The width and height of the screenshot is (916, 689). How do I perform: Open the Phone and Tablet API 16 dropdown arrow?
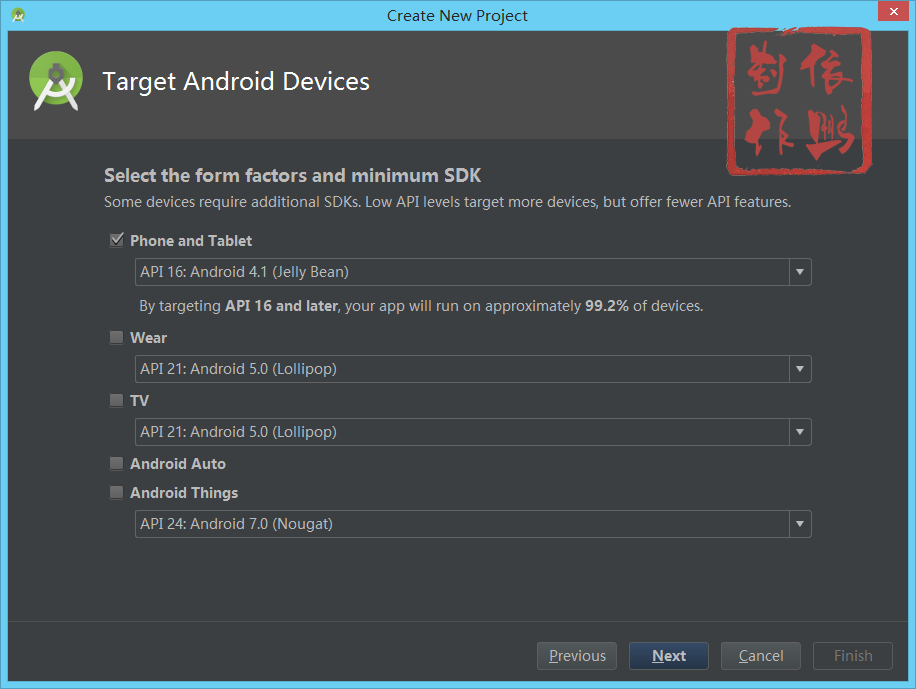(x=800, y=272)
